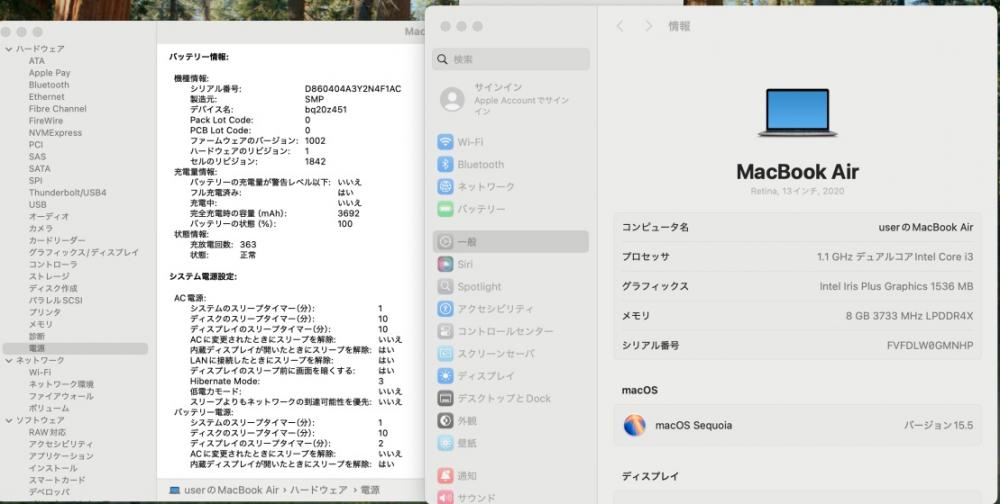Open デスクトップとDock settings icon
The height and width of the screenshot is (504, 1000).
pyautogui.click(x=445, y=398)
